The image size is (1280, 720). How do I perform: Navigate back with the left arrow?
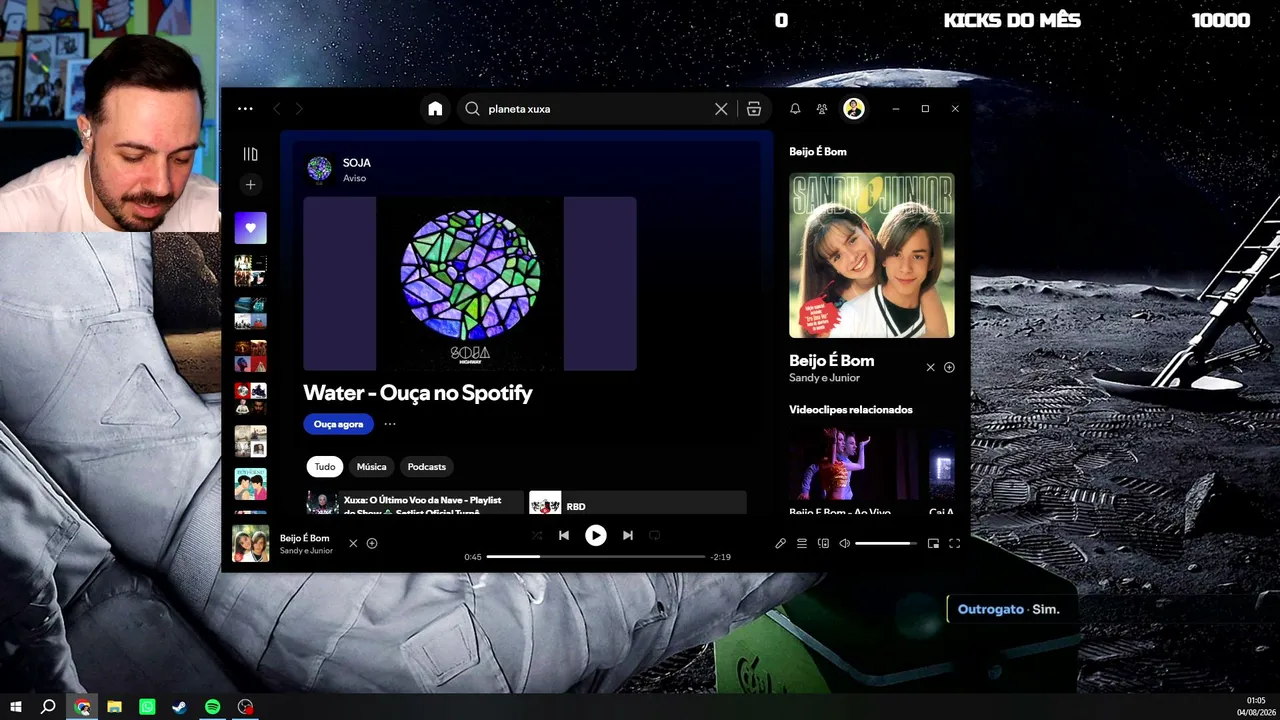point(277,109)
